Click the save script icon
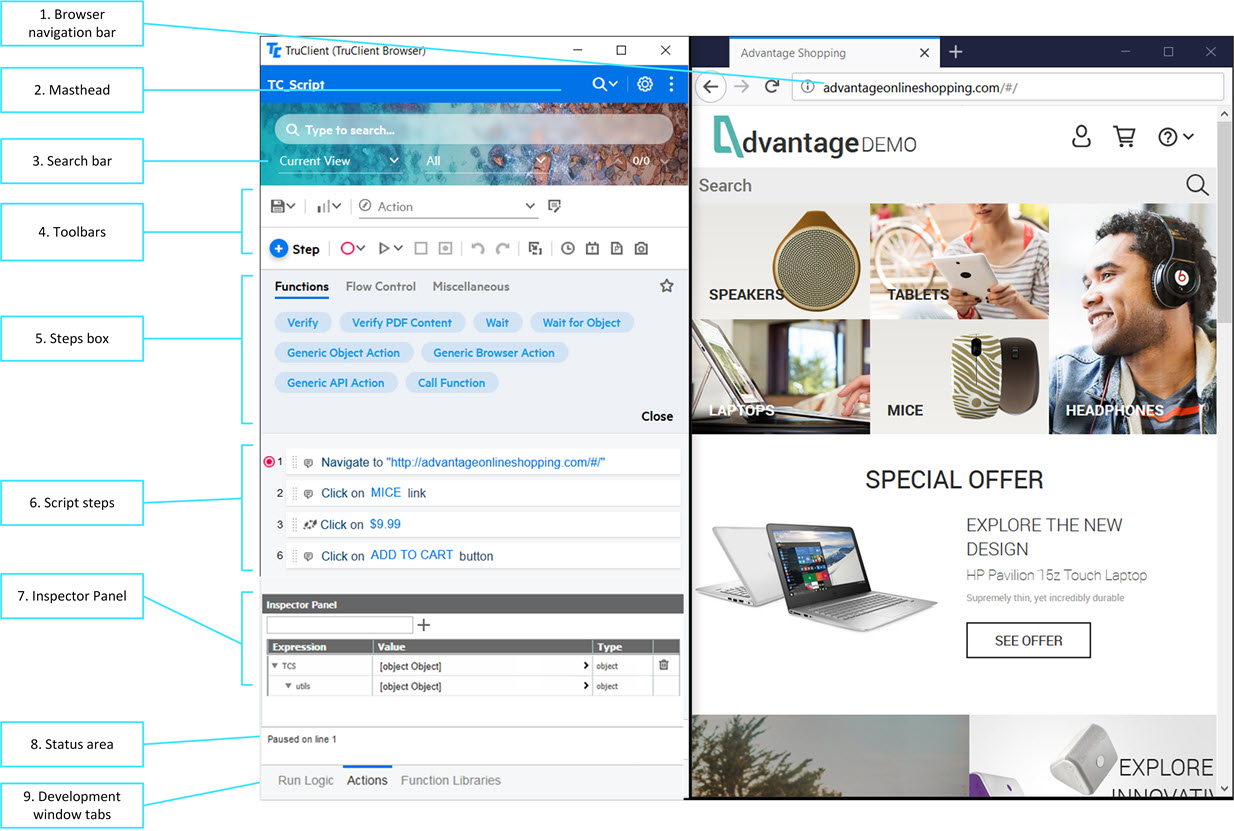 point(279,206)
